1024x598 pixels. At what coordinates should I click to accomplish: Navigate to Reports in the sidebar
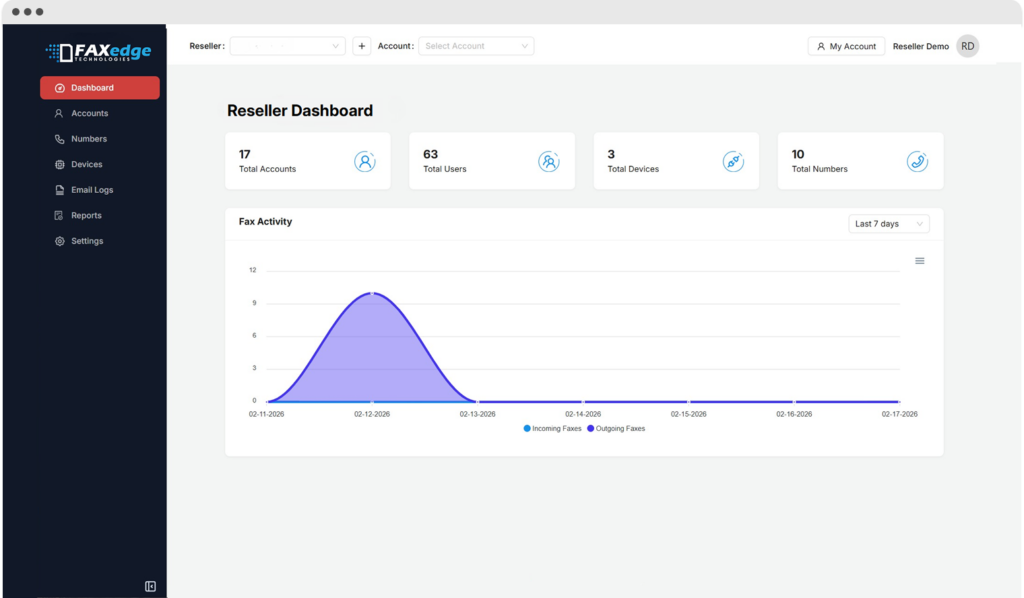coord(86,215)
